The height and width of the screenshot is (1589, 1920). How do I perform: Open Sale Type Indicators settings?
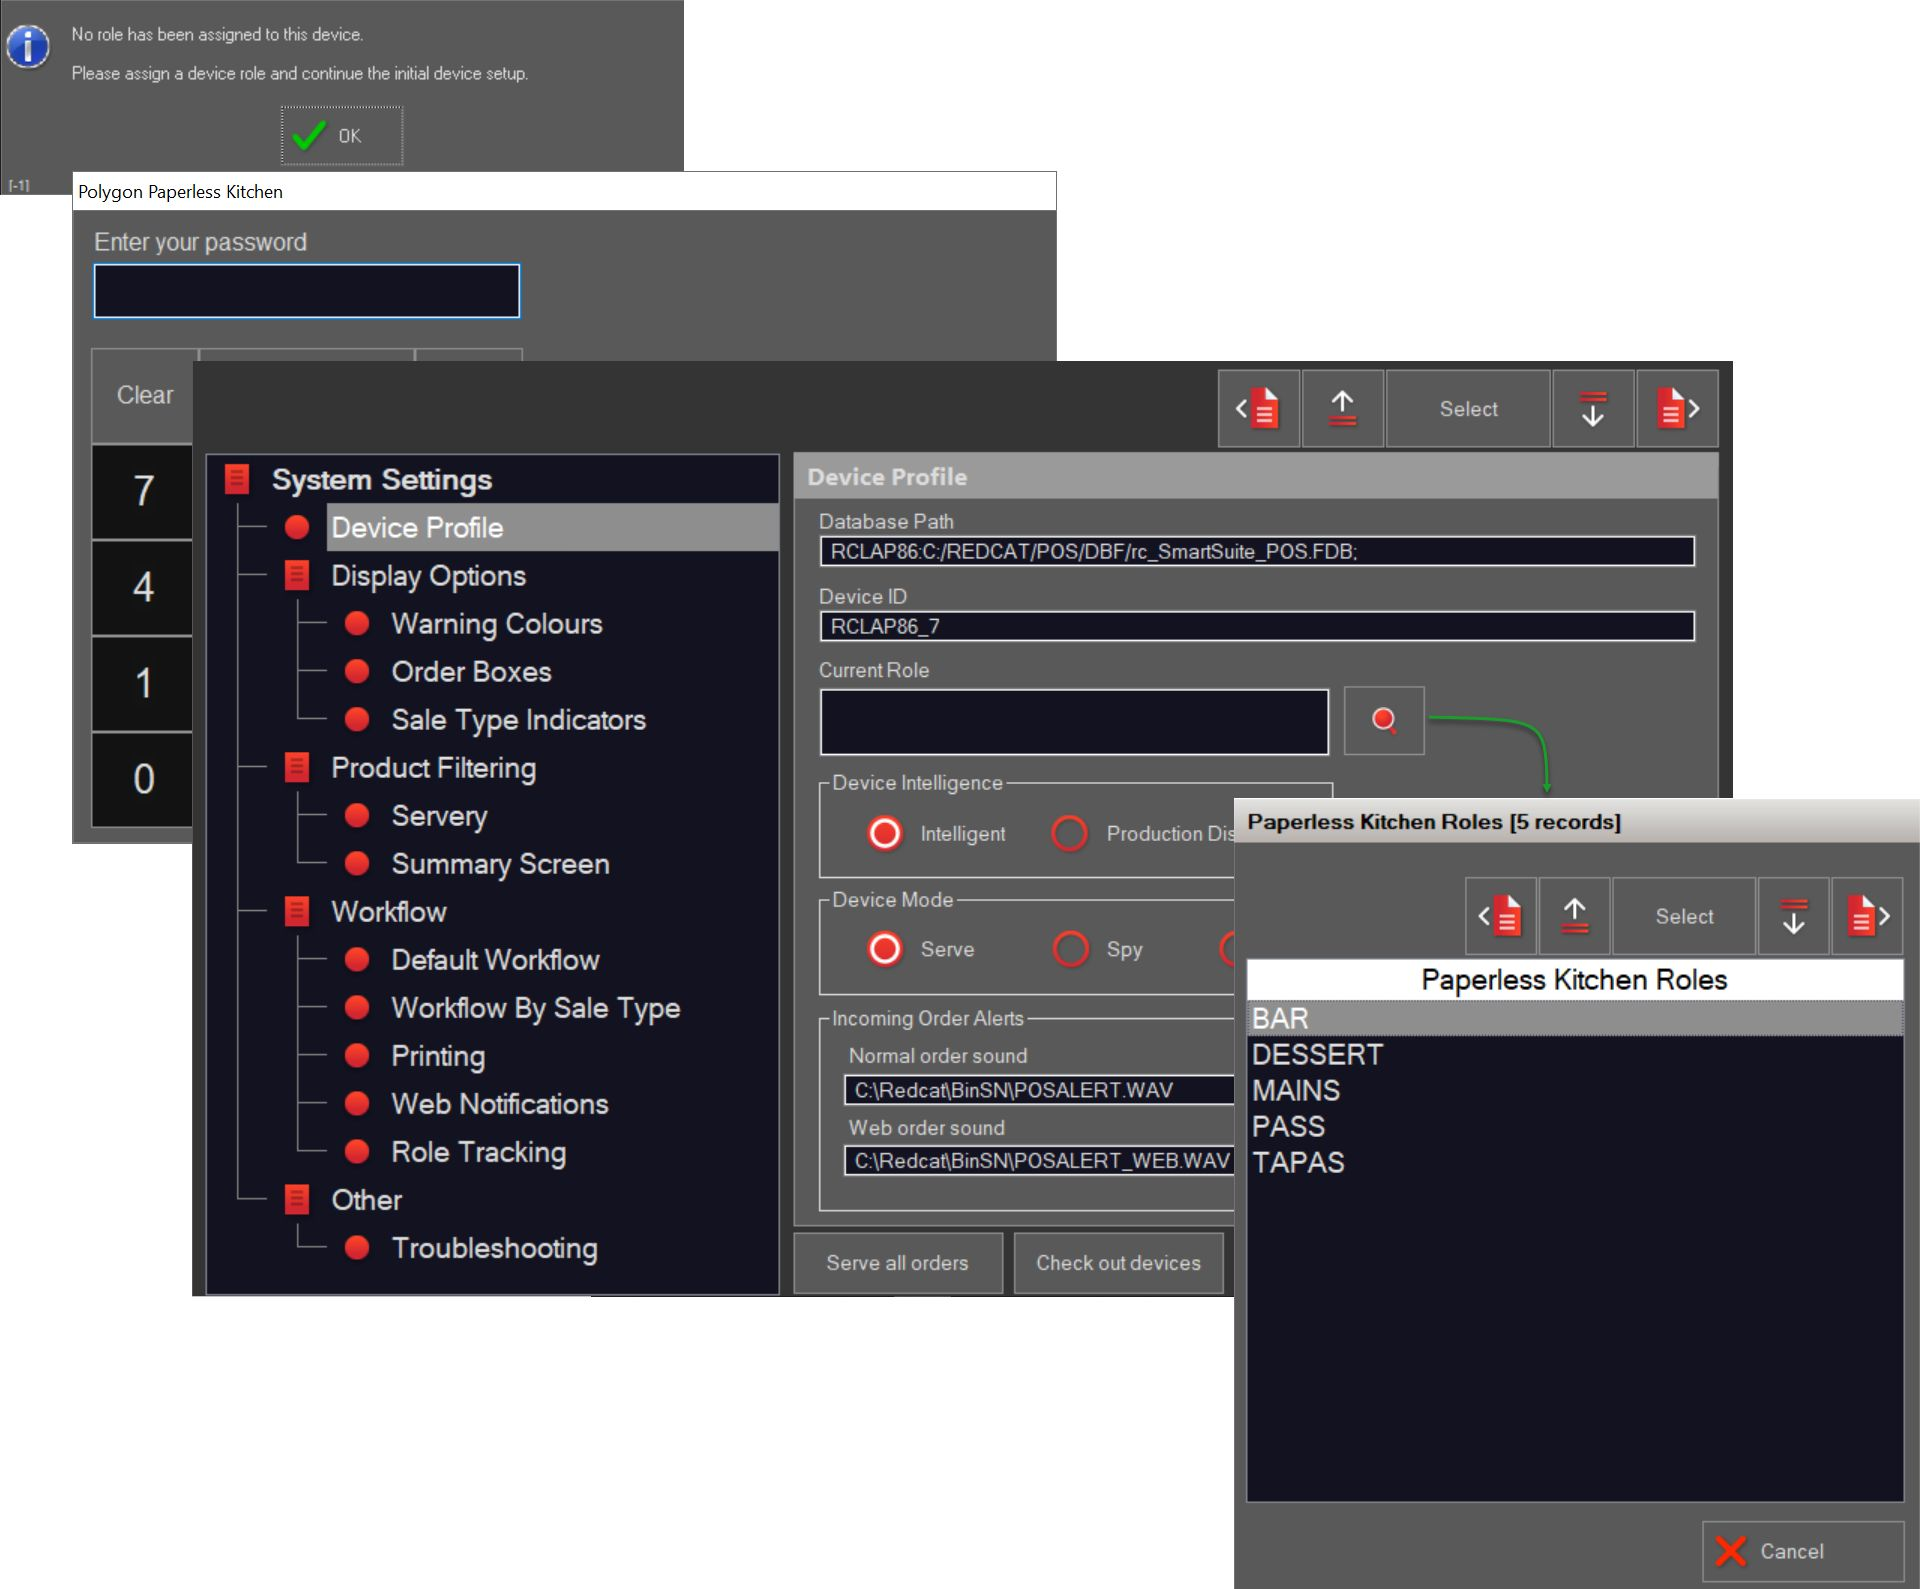coord(518,719)
